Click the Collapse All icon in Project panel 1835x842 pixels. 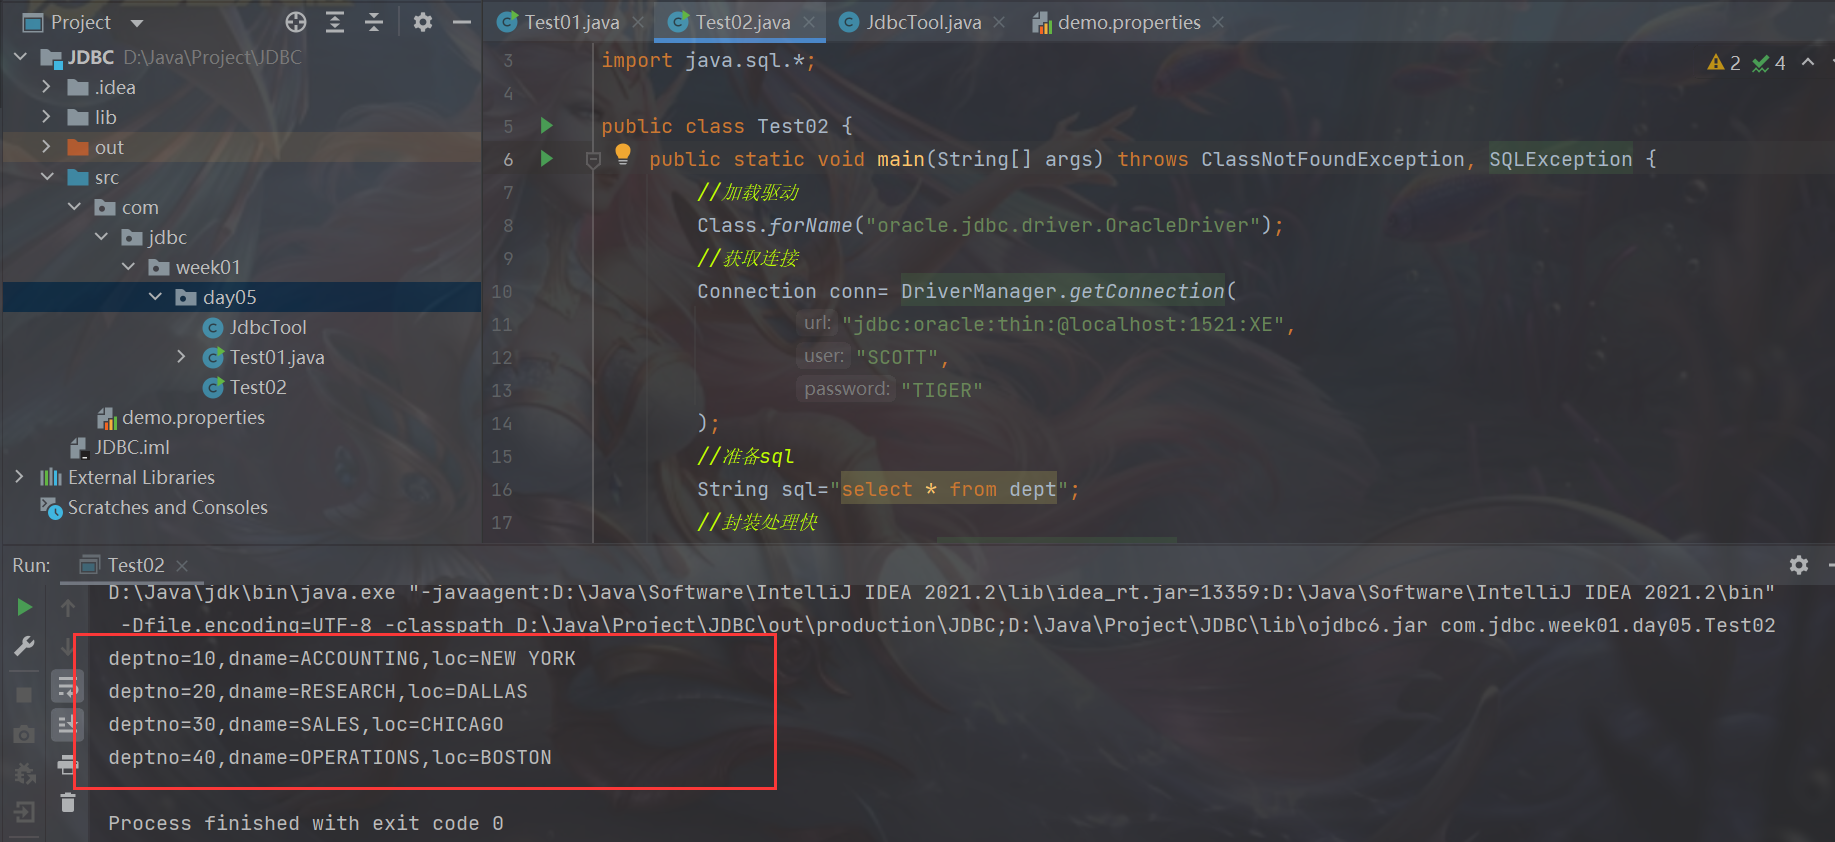point(374,22)
